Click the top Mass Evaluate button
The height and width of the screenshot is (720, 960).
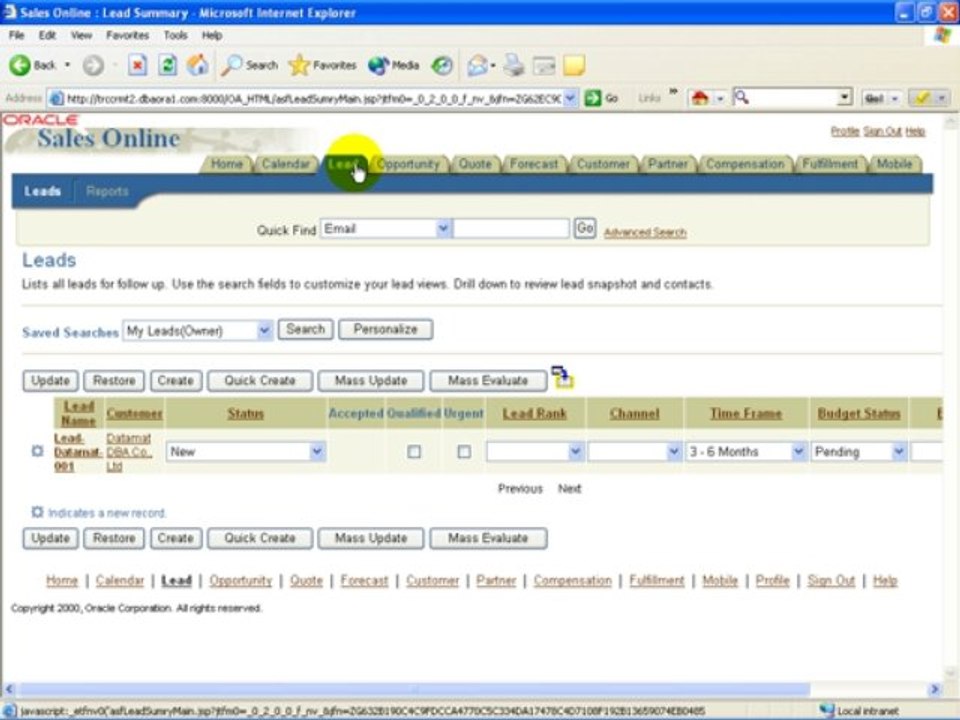488,381
